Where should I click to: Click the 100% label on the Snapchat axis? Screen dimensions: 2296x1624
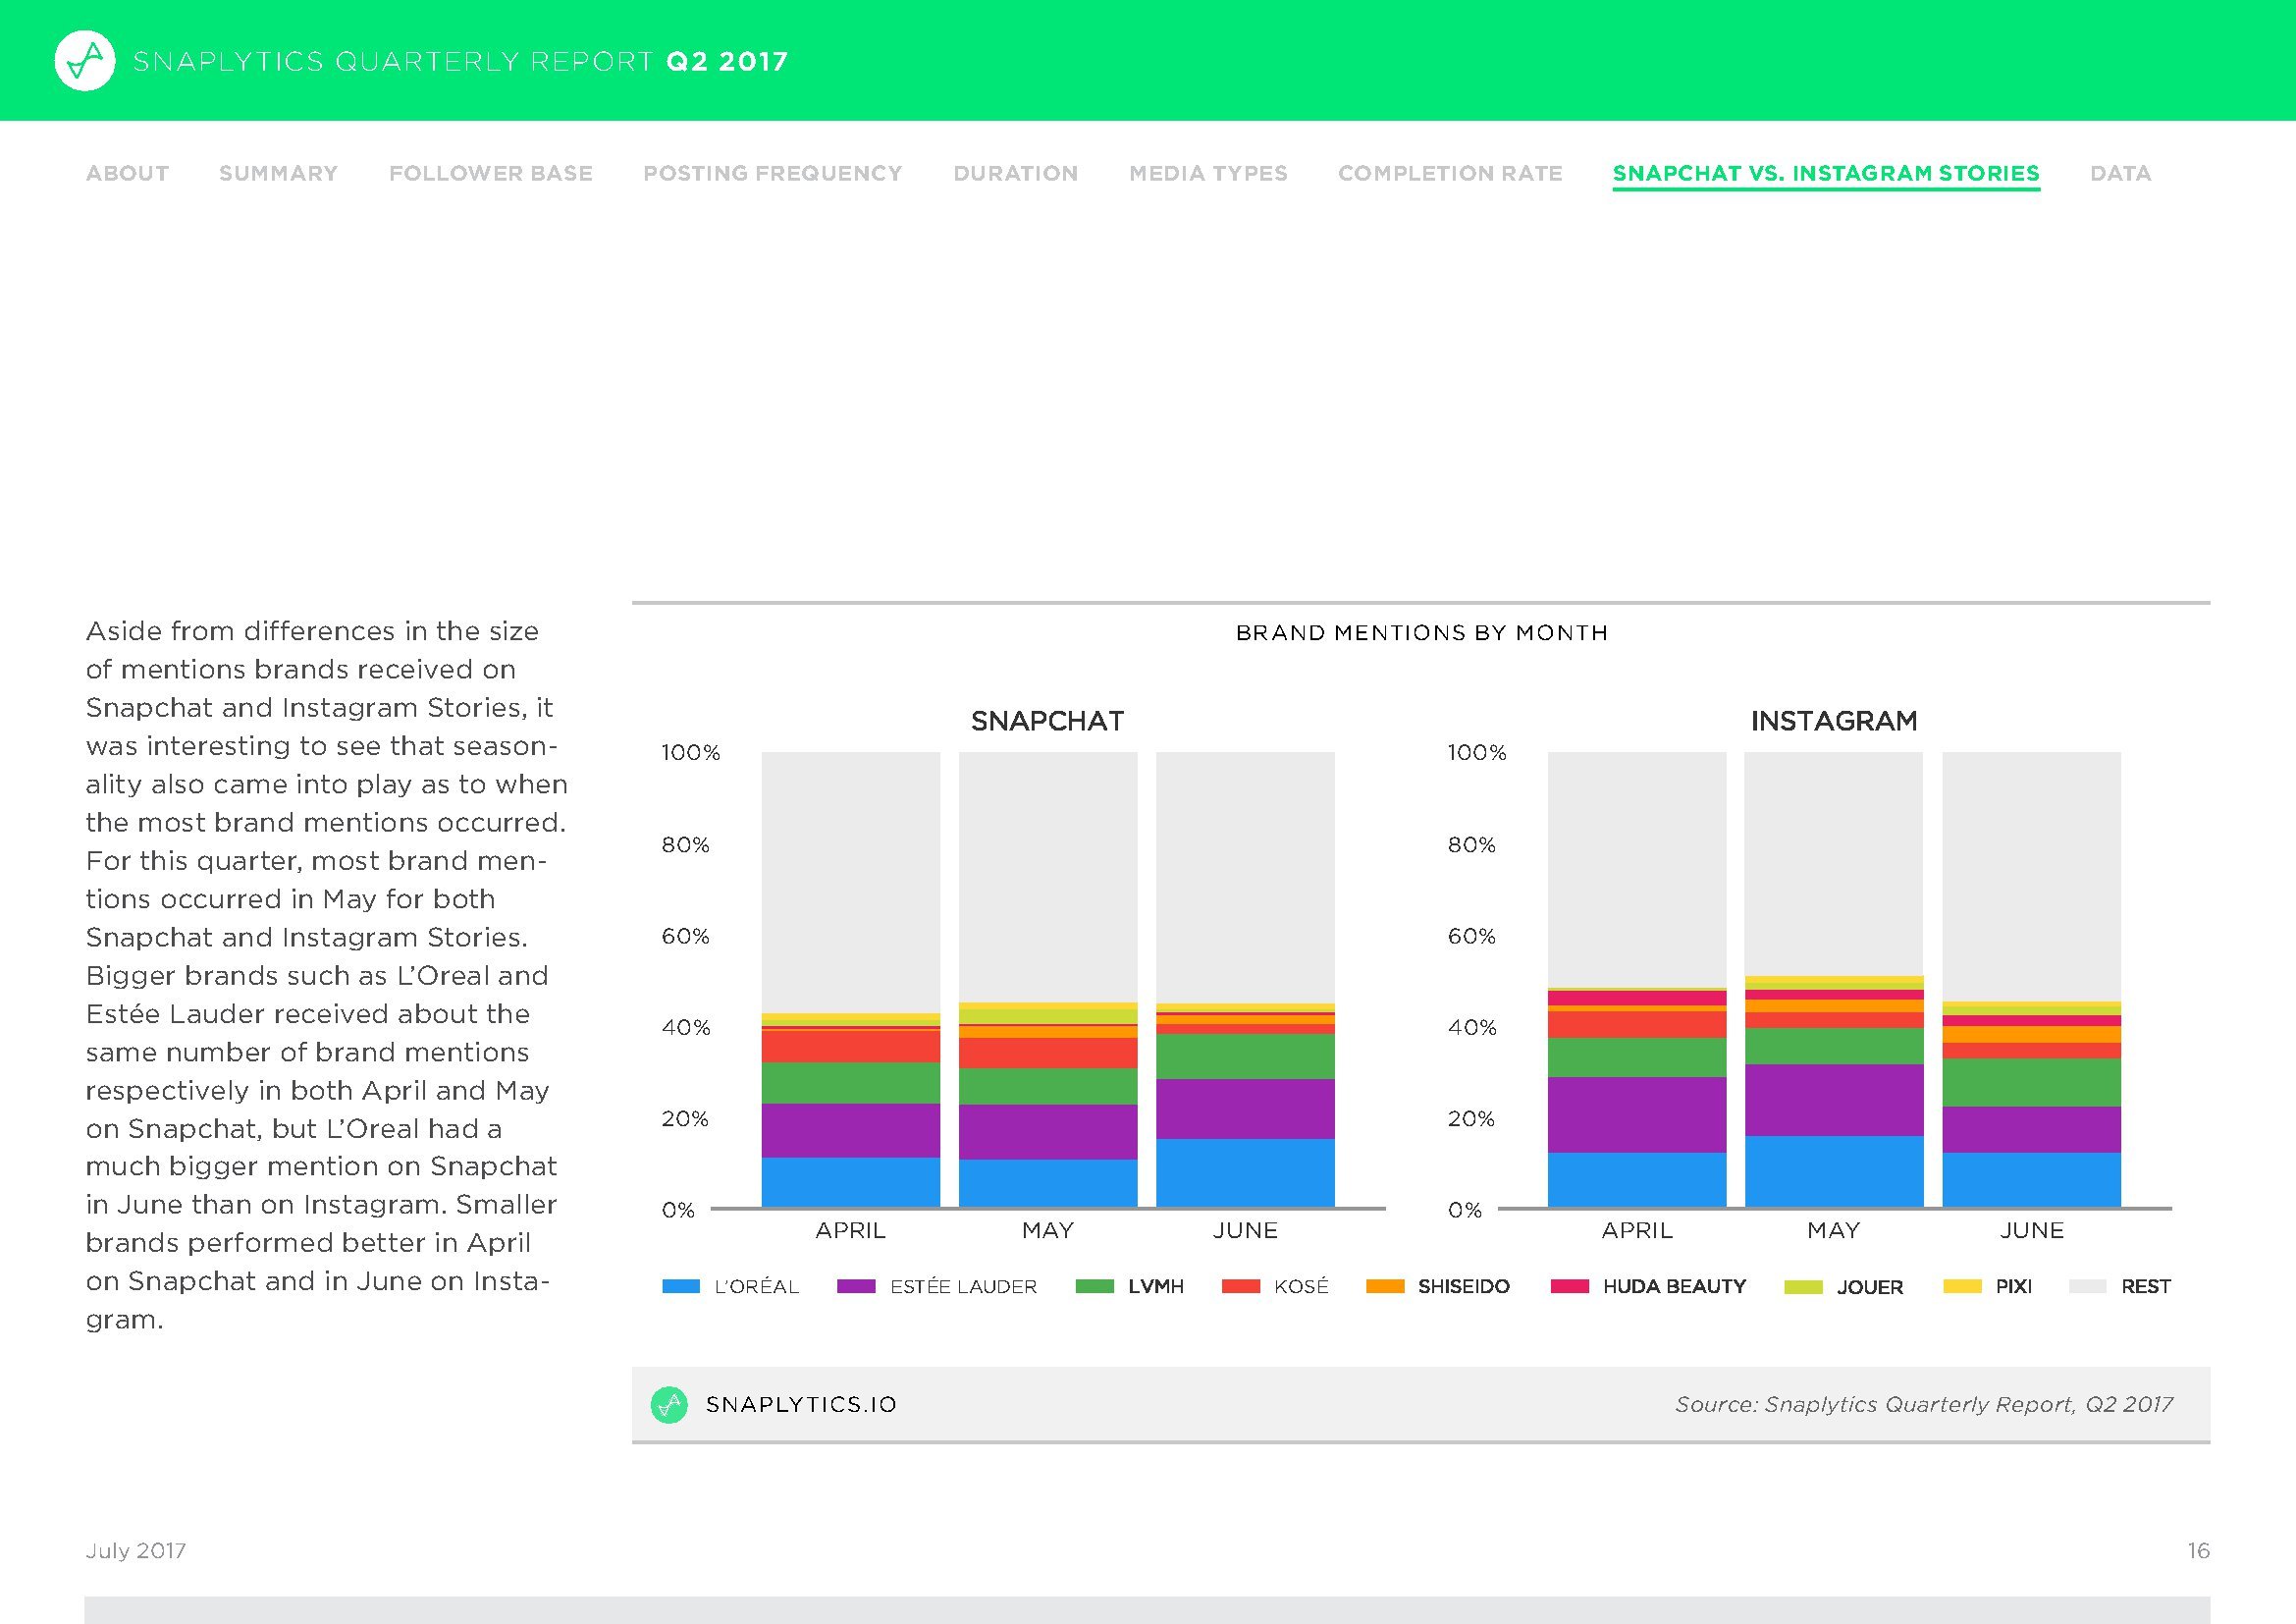690,753
